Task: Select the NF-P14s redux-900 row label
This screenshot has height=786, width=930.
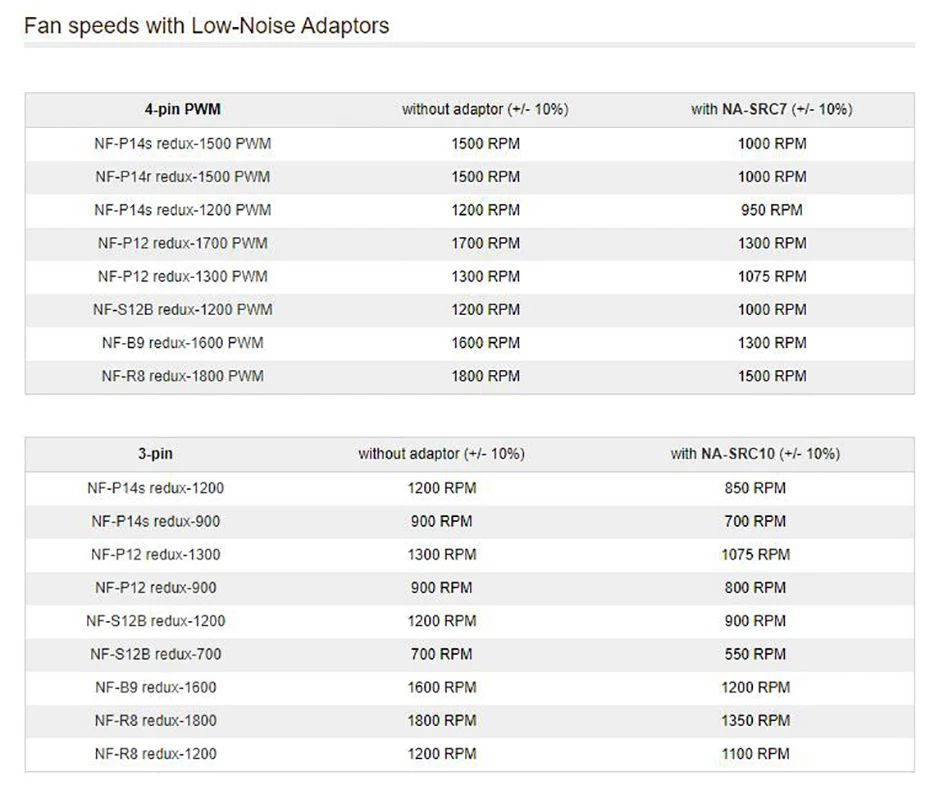Action: pyautogui.click(x=156, y=521)
